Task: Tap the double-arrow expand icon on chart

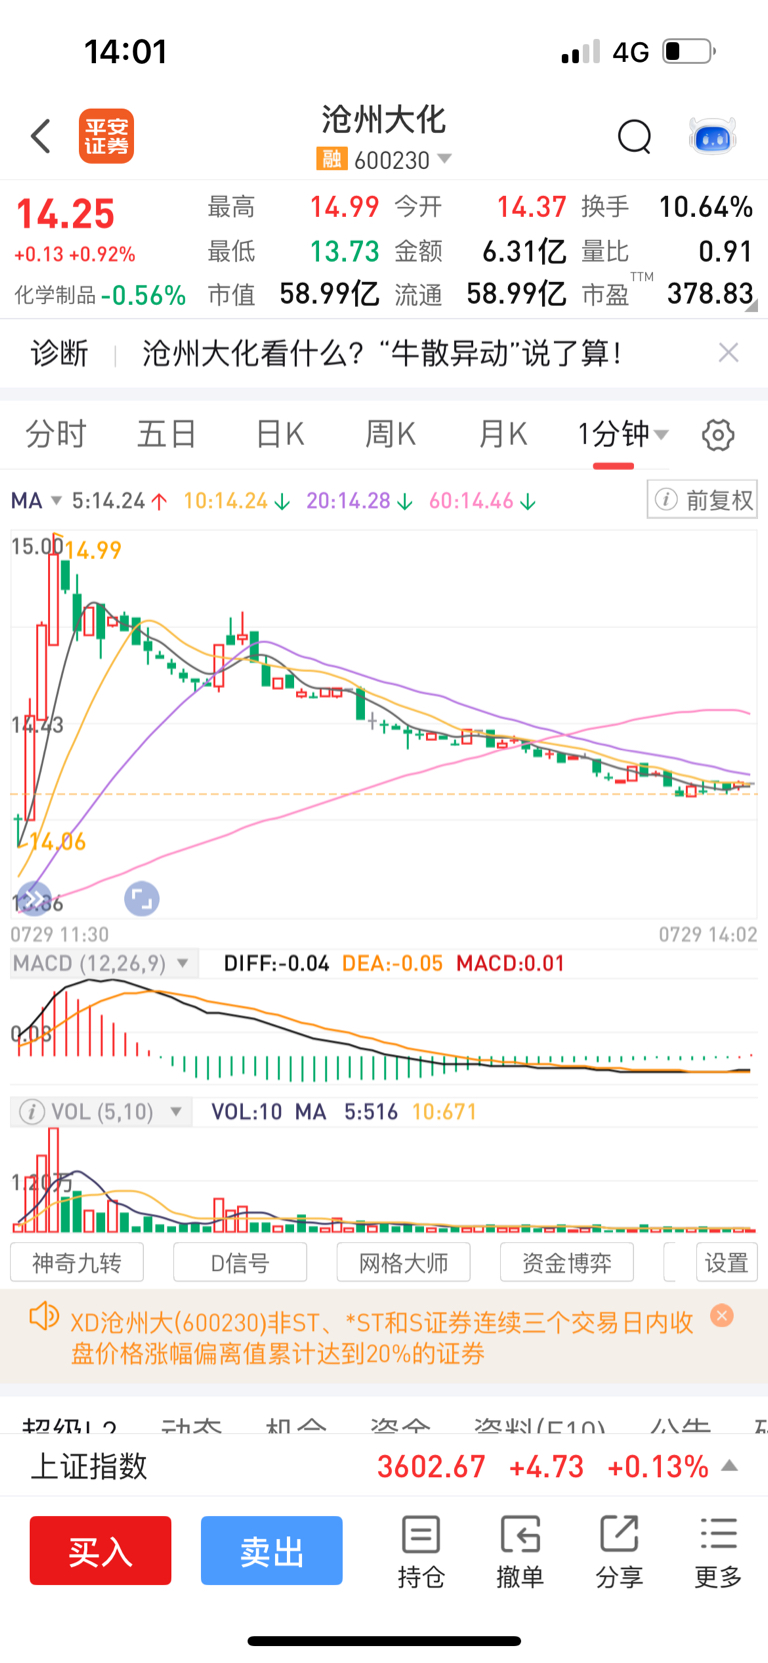Action: coord(34,899)
